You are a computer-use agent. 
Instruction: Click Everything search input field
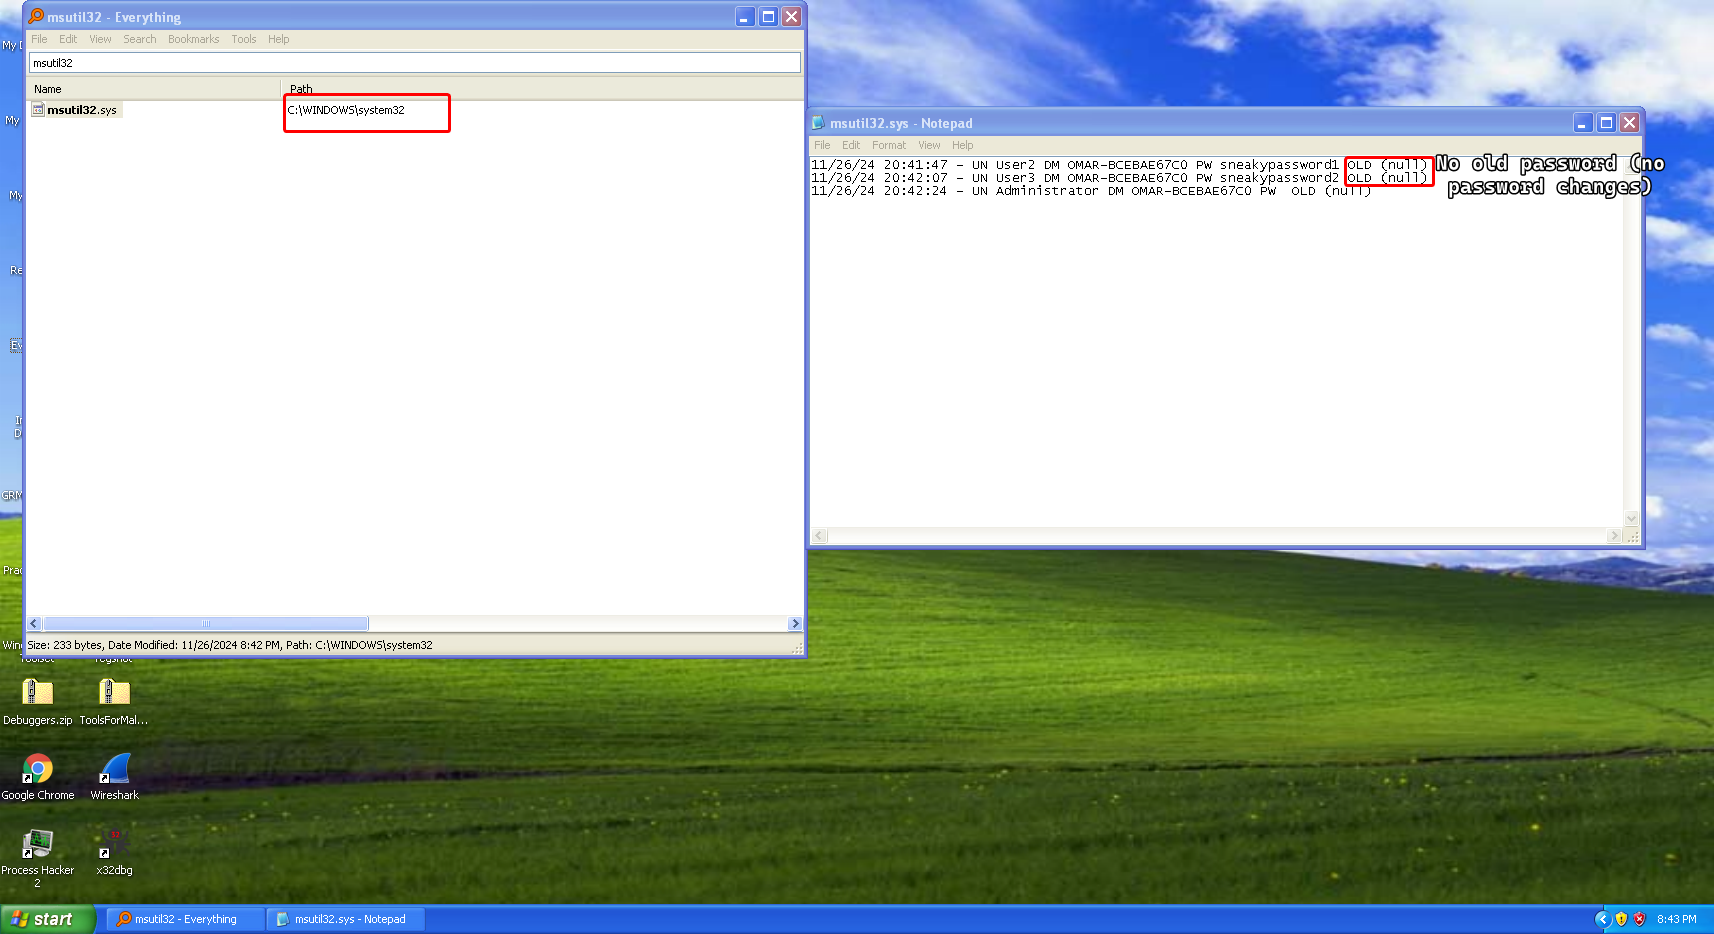(x=414, y=63)
